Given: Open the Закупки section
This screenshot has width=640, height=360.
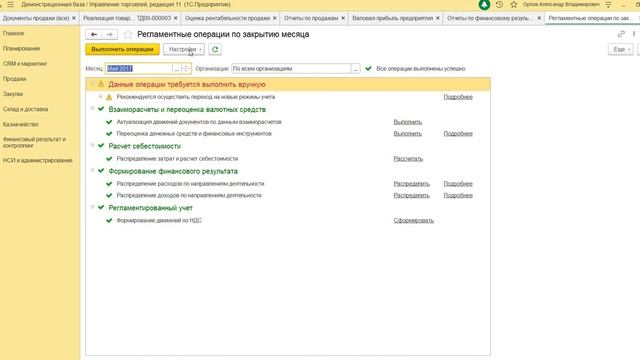Looking at the screenshot, I should (x=13, y=94).
